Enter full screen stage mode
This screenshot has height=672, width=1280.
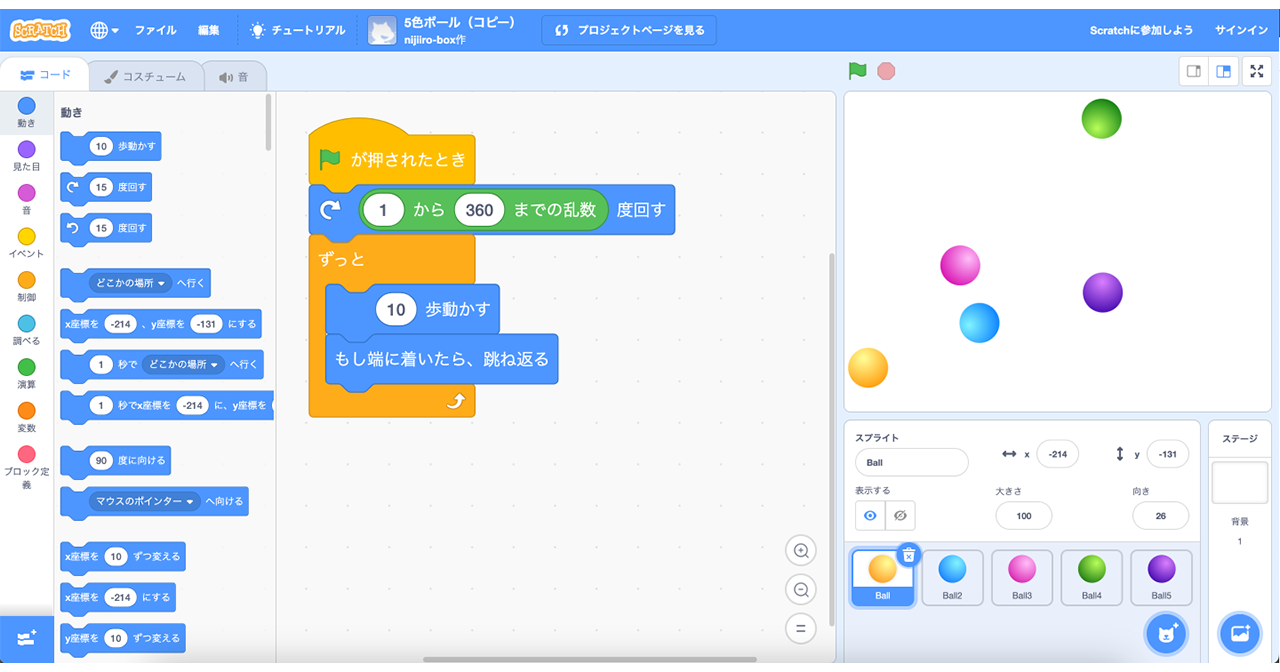1256,71
